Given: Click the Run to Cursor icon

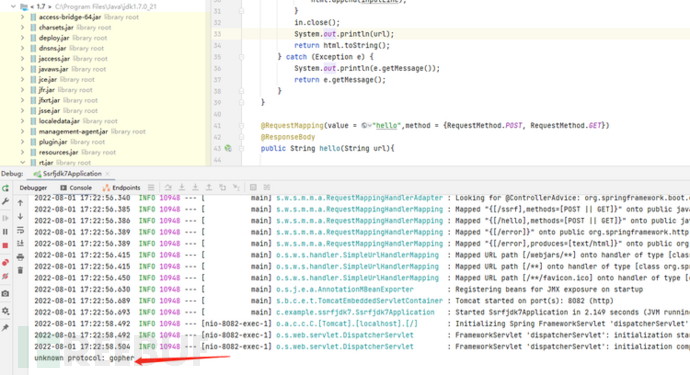Looking at the screenshot, I should click(x=236, y=188).
